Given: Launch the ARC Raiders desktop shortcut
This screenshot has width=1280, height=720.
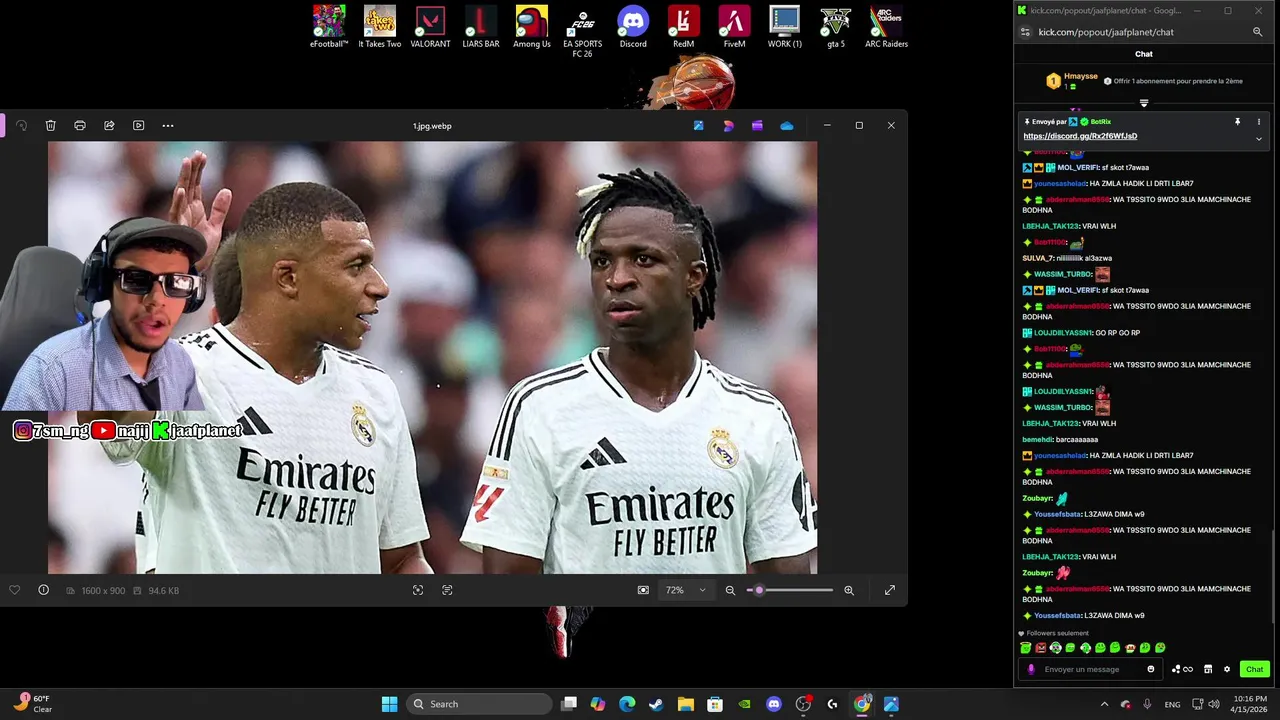Looking at the screenshot, I should [x=886, y=27].
